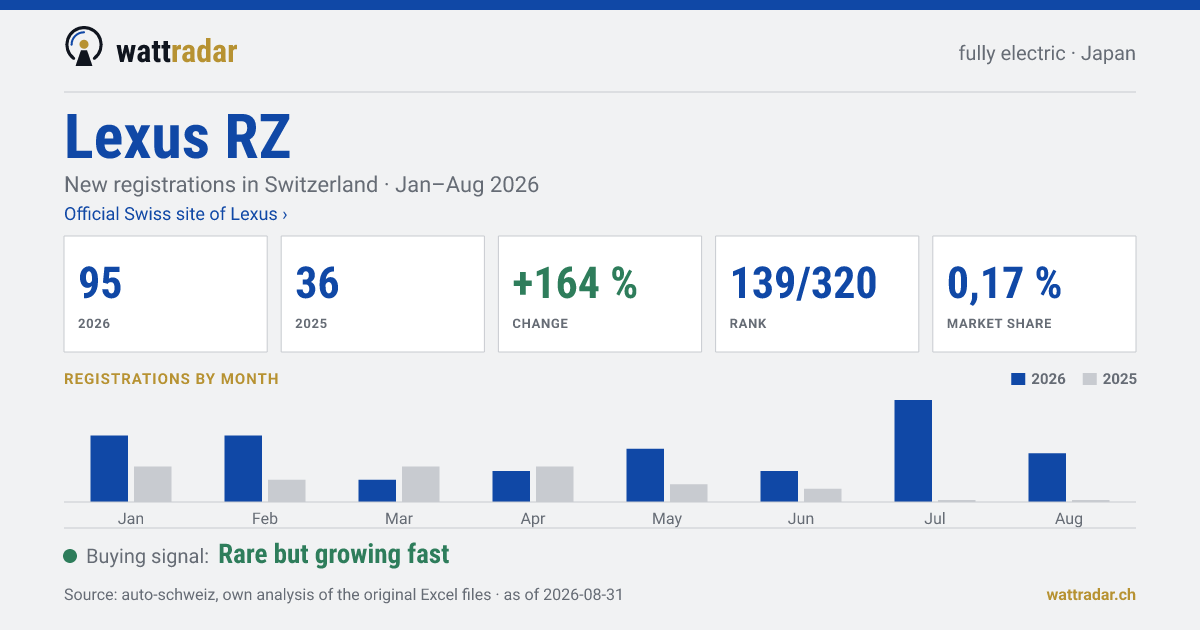This screenshot has width=1200, height=630.
Task: Click the blue 2026 bar for May
Action: (x=645, y=475)
